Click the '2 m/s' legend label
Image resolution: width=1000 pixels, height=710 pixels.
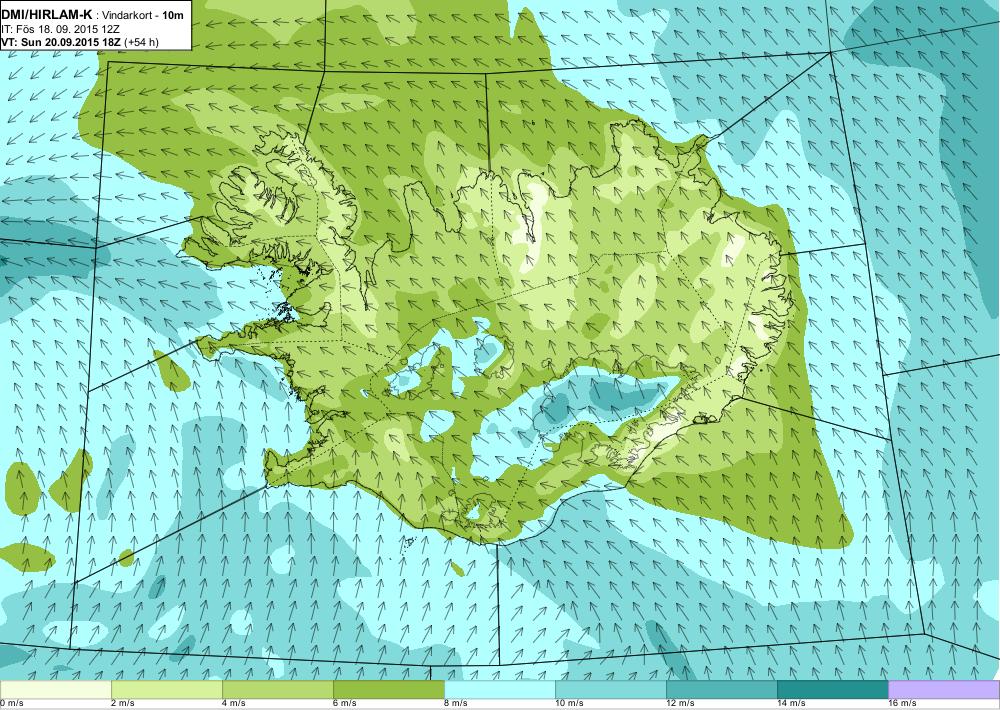(123, 704)
